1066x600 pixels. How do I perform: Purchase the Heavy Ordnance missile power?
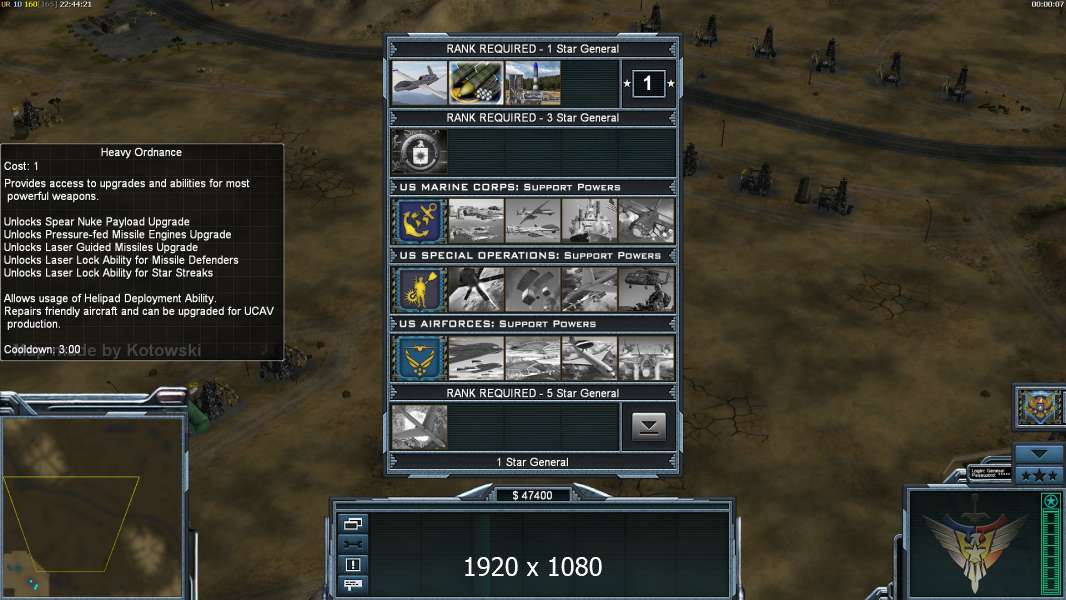[476, 83]
